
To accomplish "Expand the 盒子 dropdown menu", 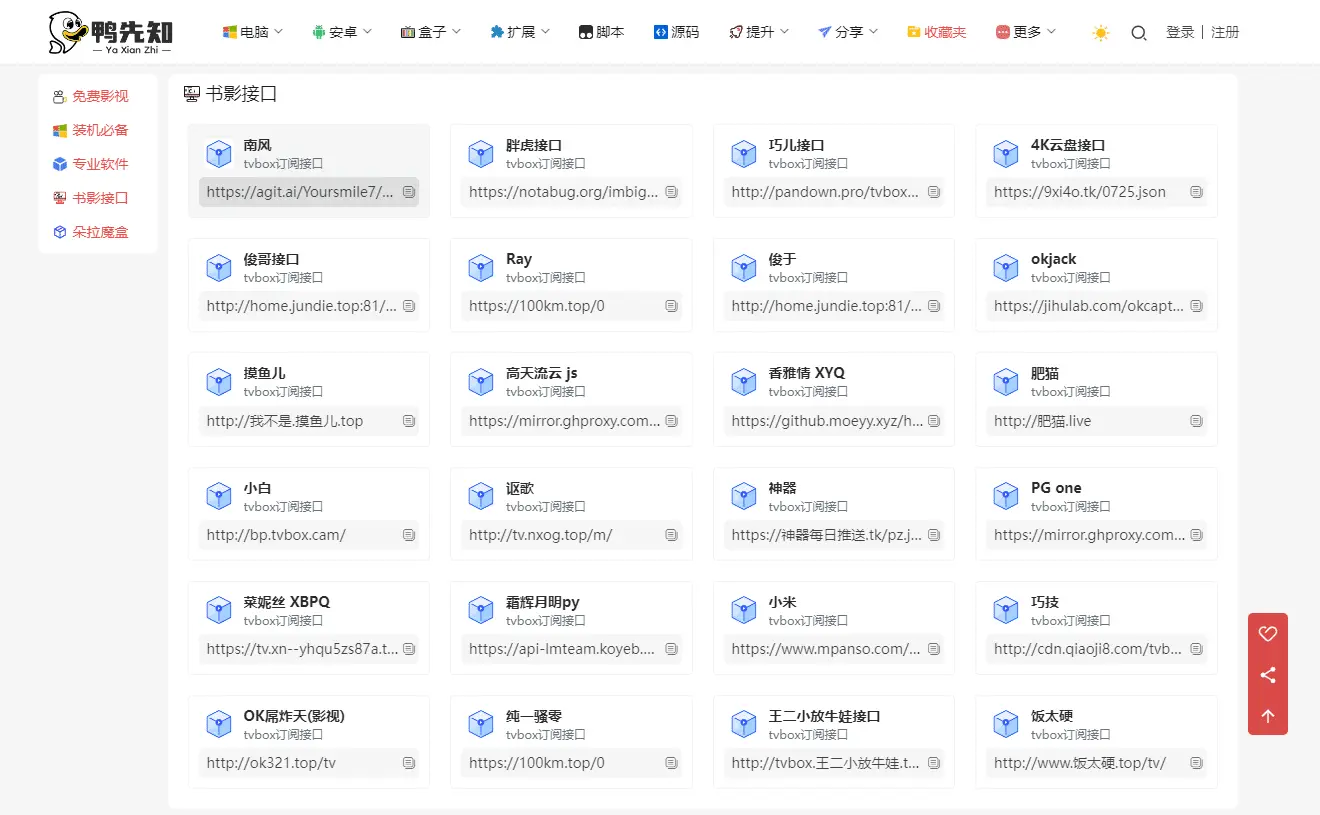I will [431, 32].
